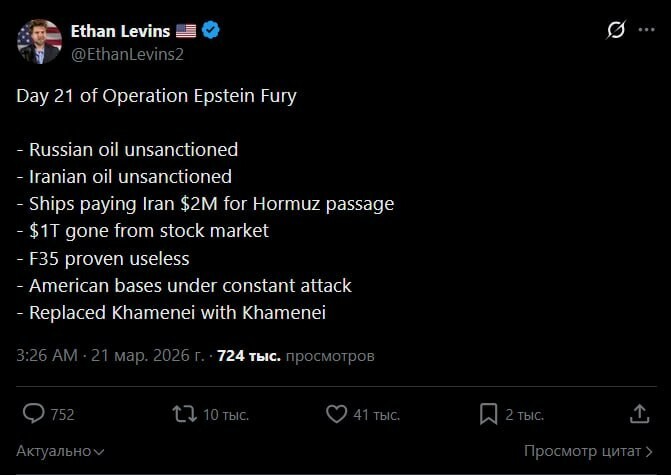Image resolution: width=671 pixels, height=475 pixels.
Task: Click the US flag emoji beside name
Action: coord(186,30)
